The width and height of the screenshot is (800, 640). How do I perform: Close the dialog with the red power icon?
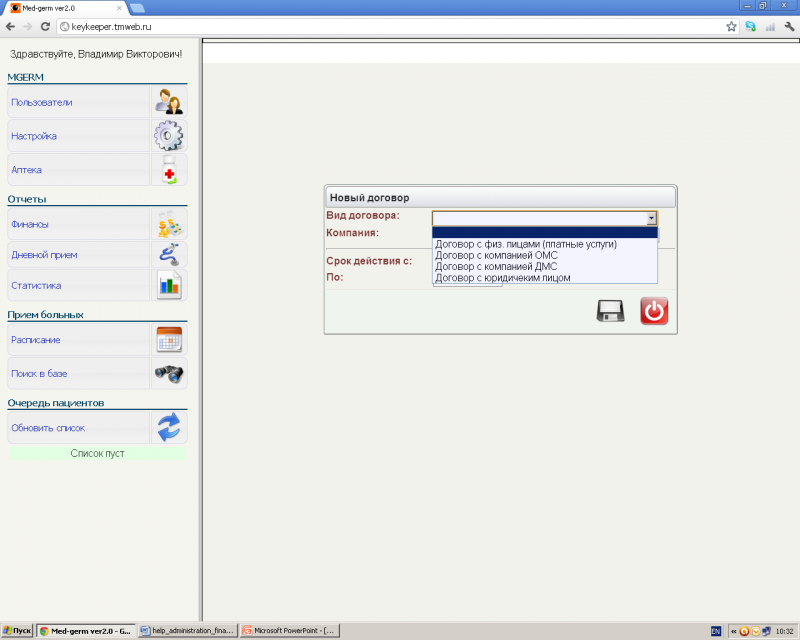pos(654,311)
